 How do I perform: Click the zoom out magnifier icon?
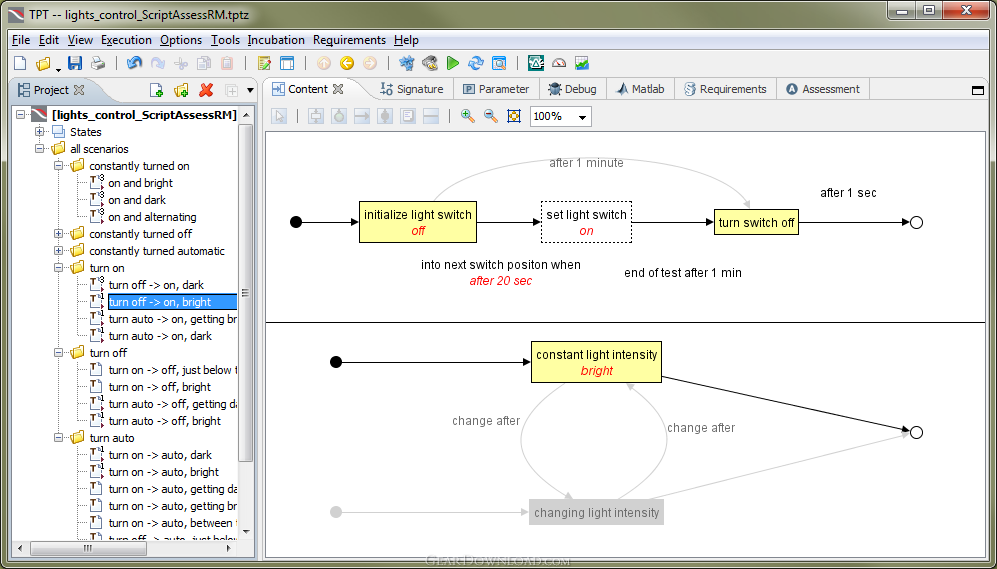490,116
